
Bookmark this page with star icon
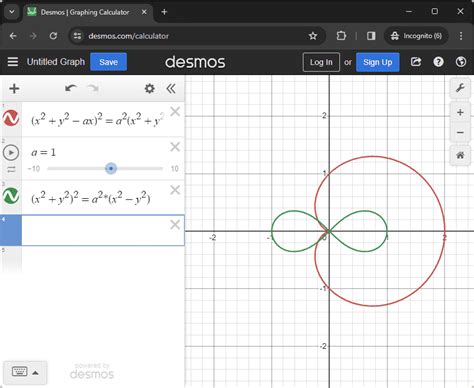coord(313,36)
